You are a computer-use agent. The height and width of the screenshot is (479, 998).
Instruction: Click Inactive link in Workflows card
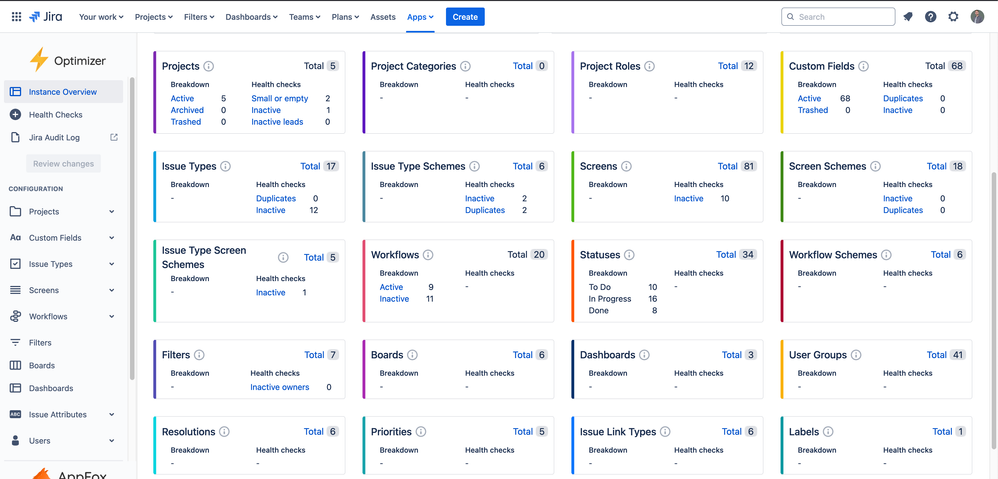(394, 298)
